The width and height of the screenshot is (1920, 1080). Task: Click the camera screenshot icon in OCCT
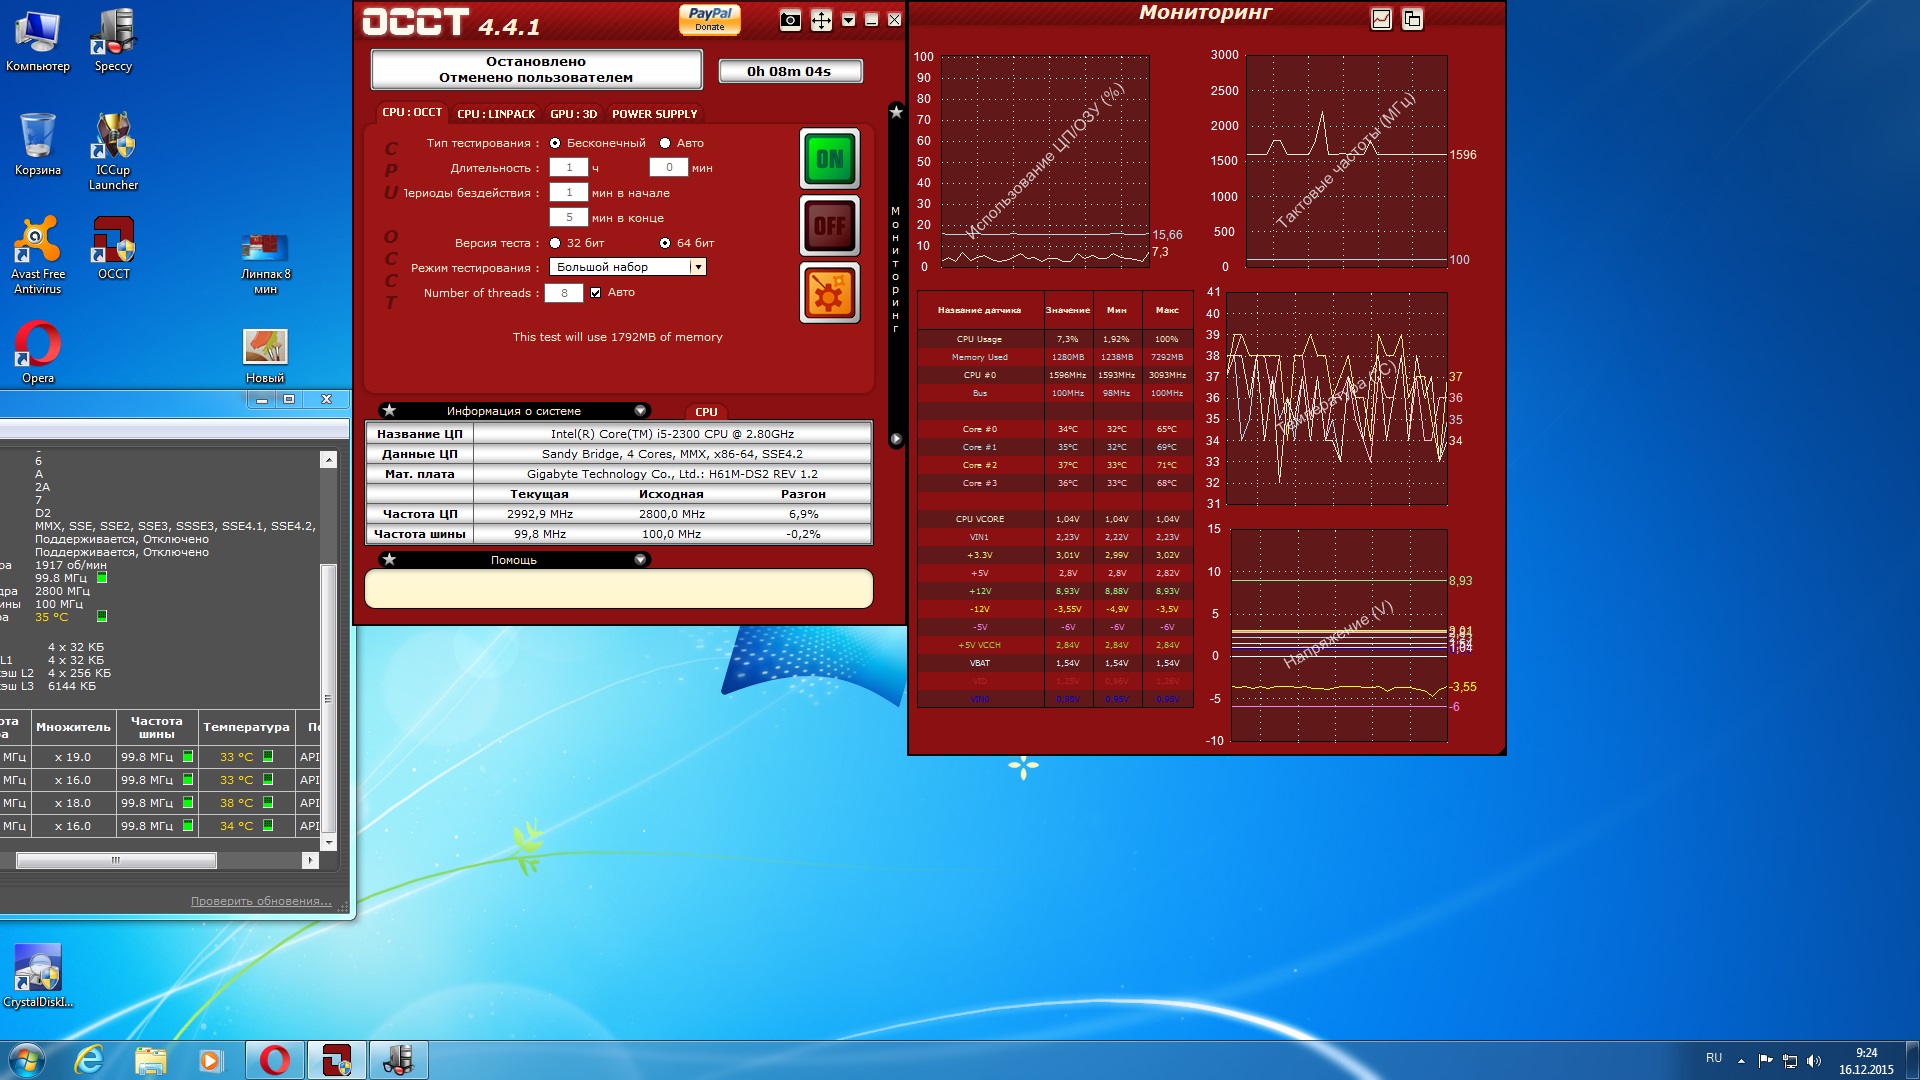790,20
